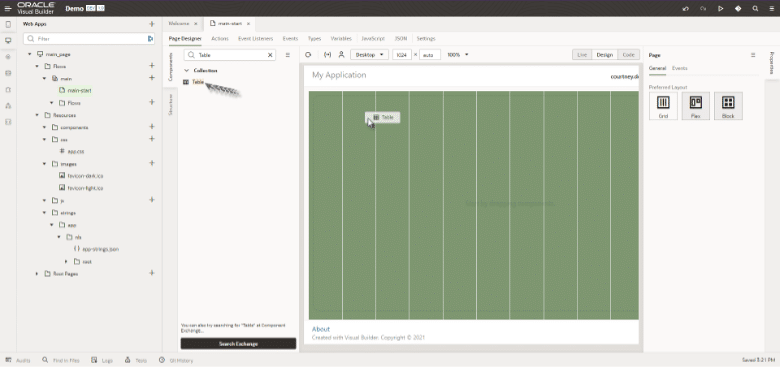Collapse the main_page tree node

coord(29,54)
